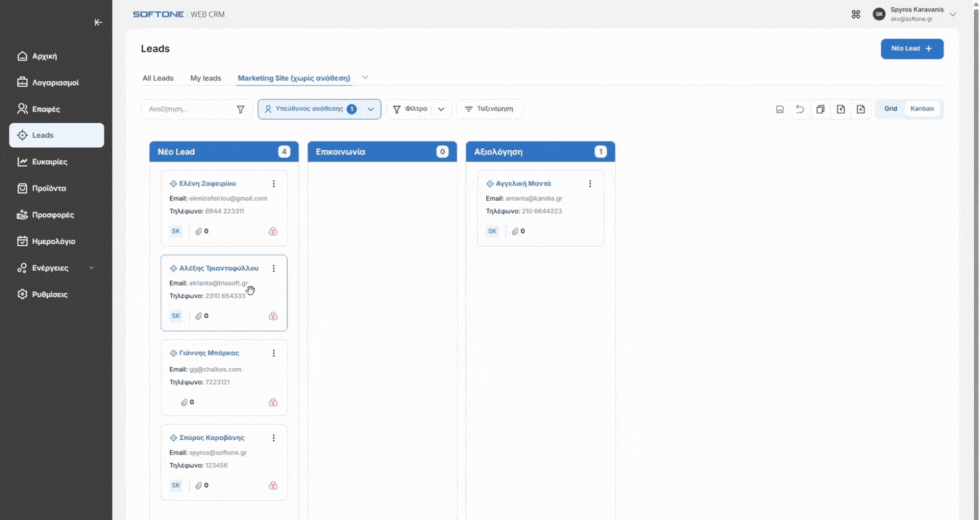
Task: Click the undo arrow icon in toolbar
Action: [800, 109]
